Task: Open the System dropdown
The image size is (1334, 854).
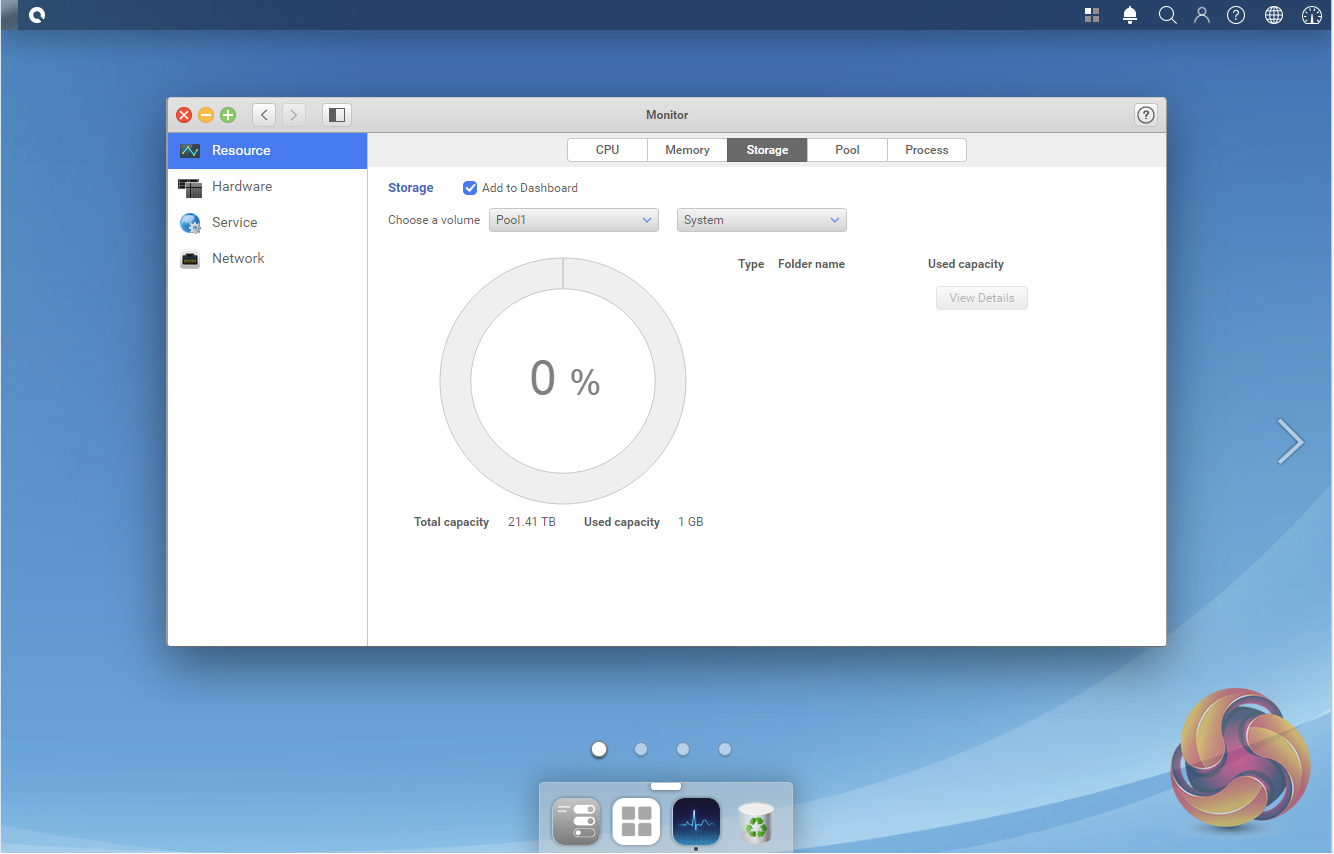Action: tap(761, 220)
